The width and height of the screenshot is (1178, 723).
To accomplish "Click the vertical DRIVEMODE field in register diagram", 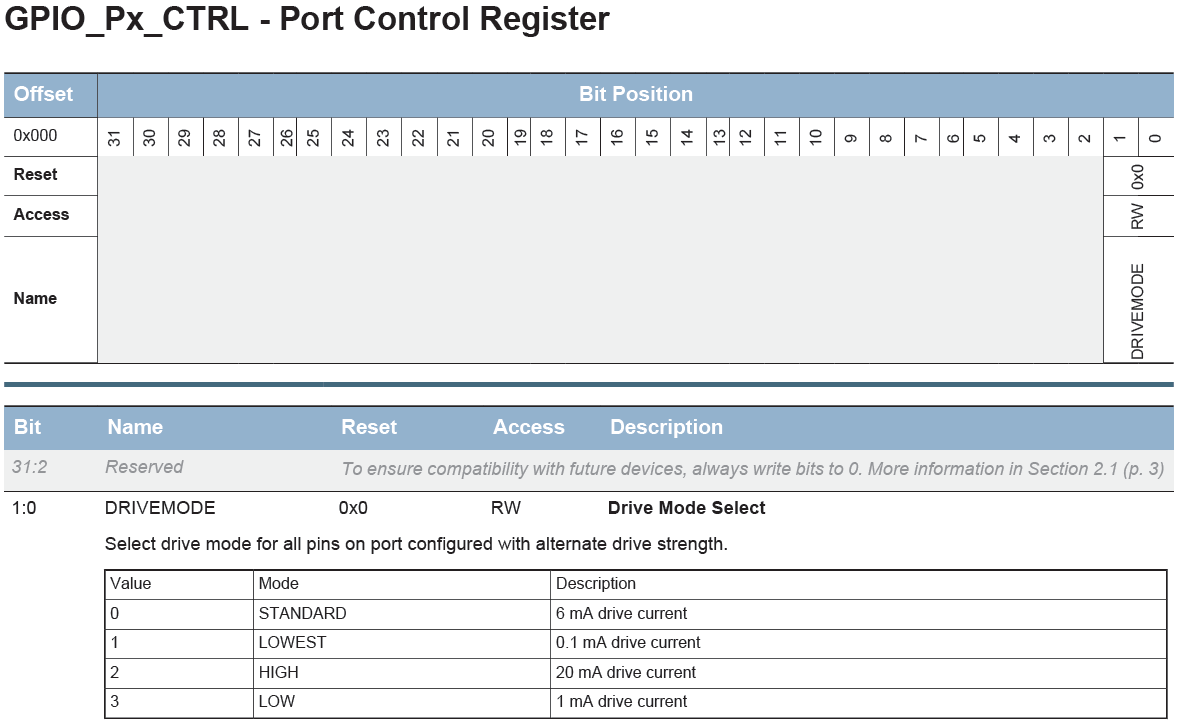I will (x=1137, y=310).
